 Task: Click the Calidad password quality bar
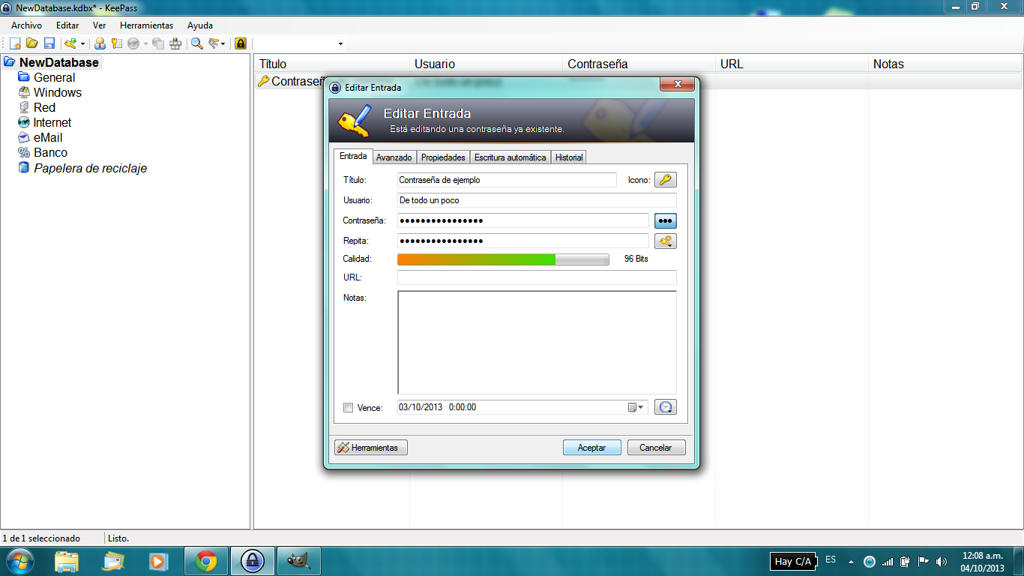(x=503, y=259)
